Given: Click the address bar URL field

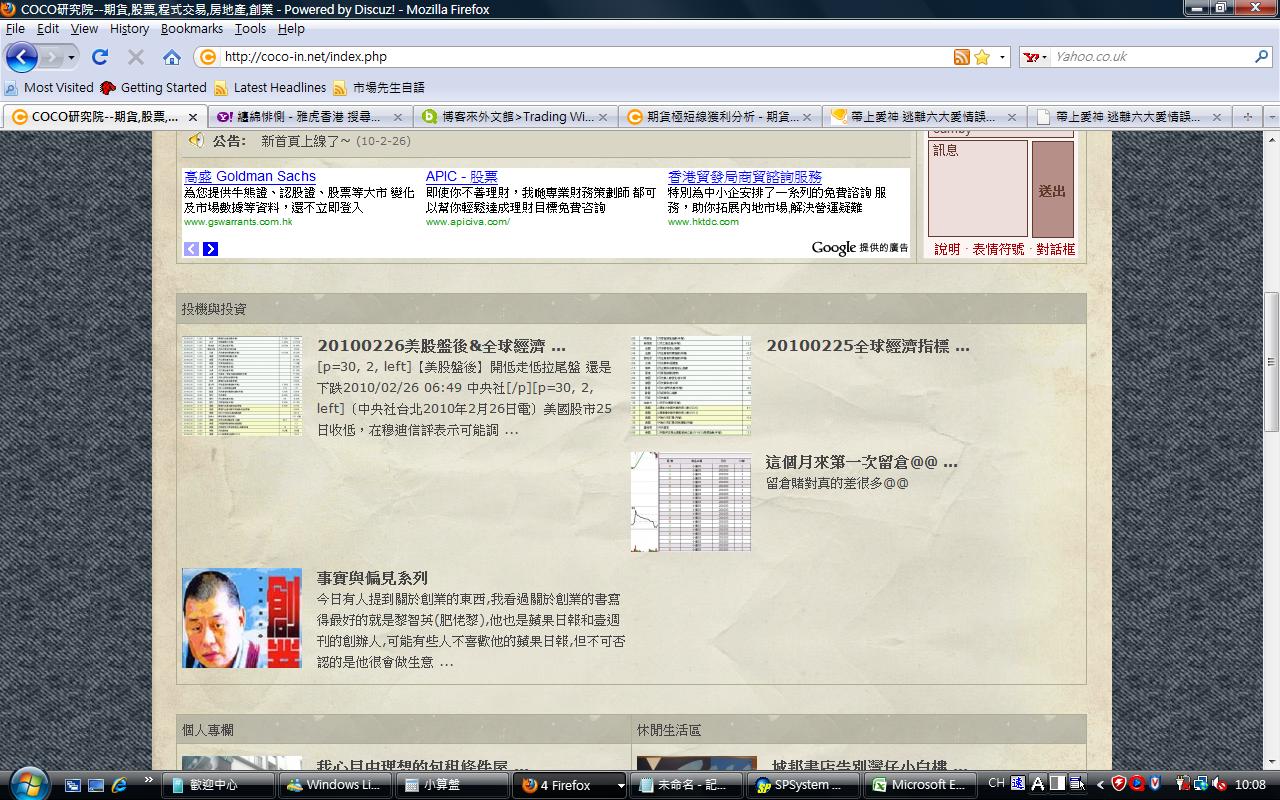Looking at the screenshot, I should tap(585, 57).
